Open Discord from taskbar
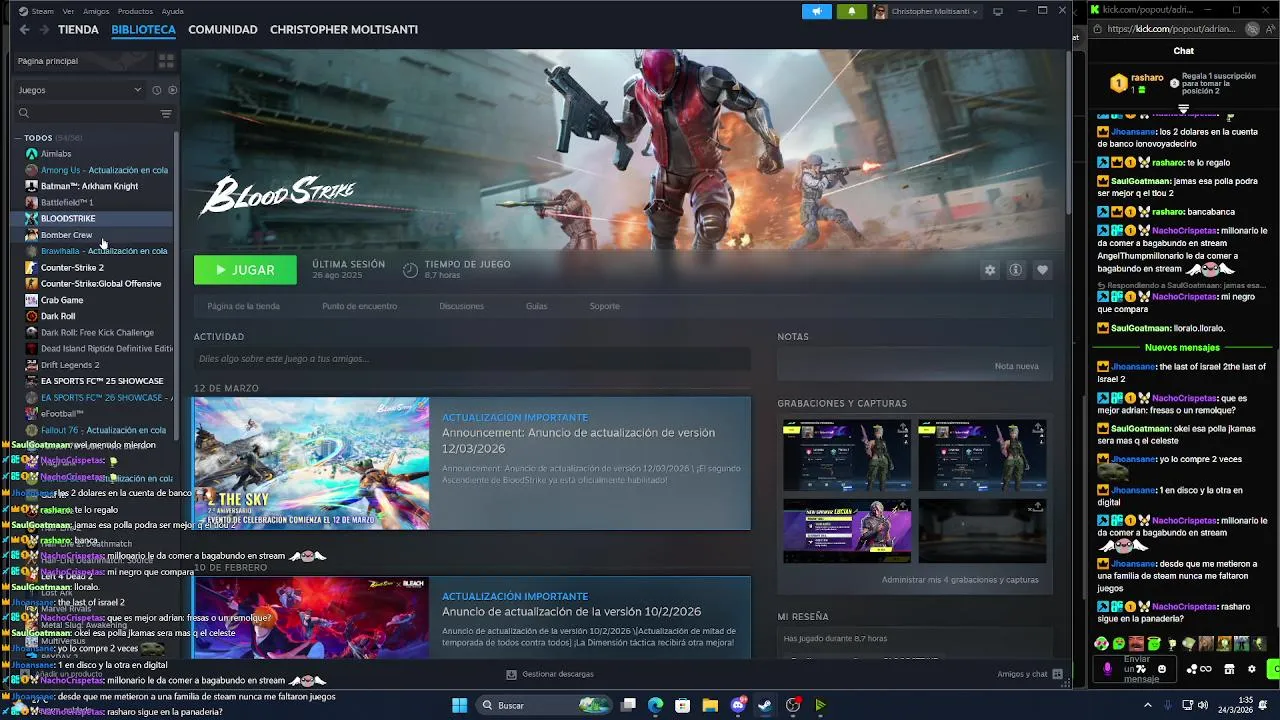This screenshot has height=720, width=1280. tap(738, 705)
